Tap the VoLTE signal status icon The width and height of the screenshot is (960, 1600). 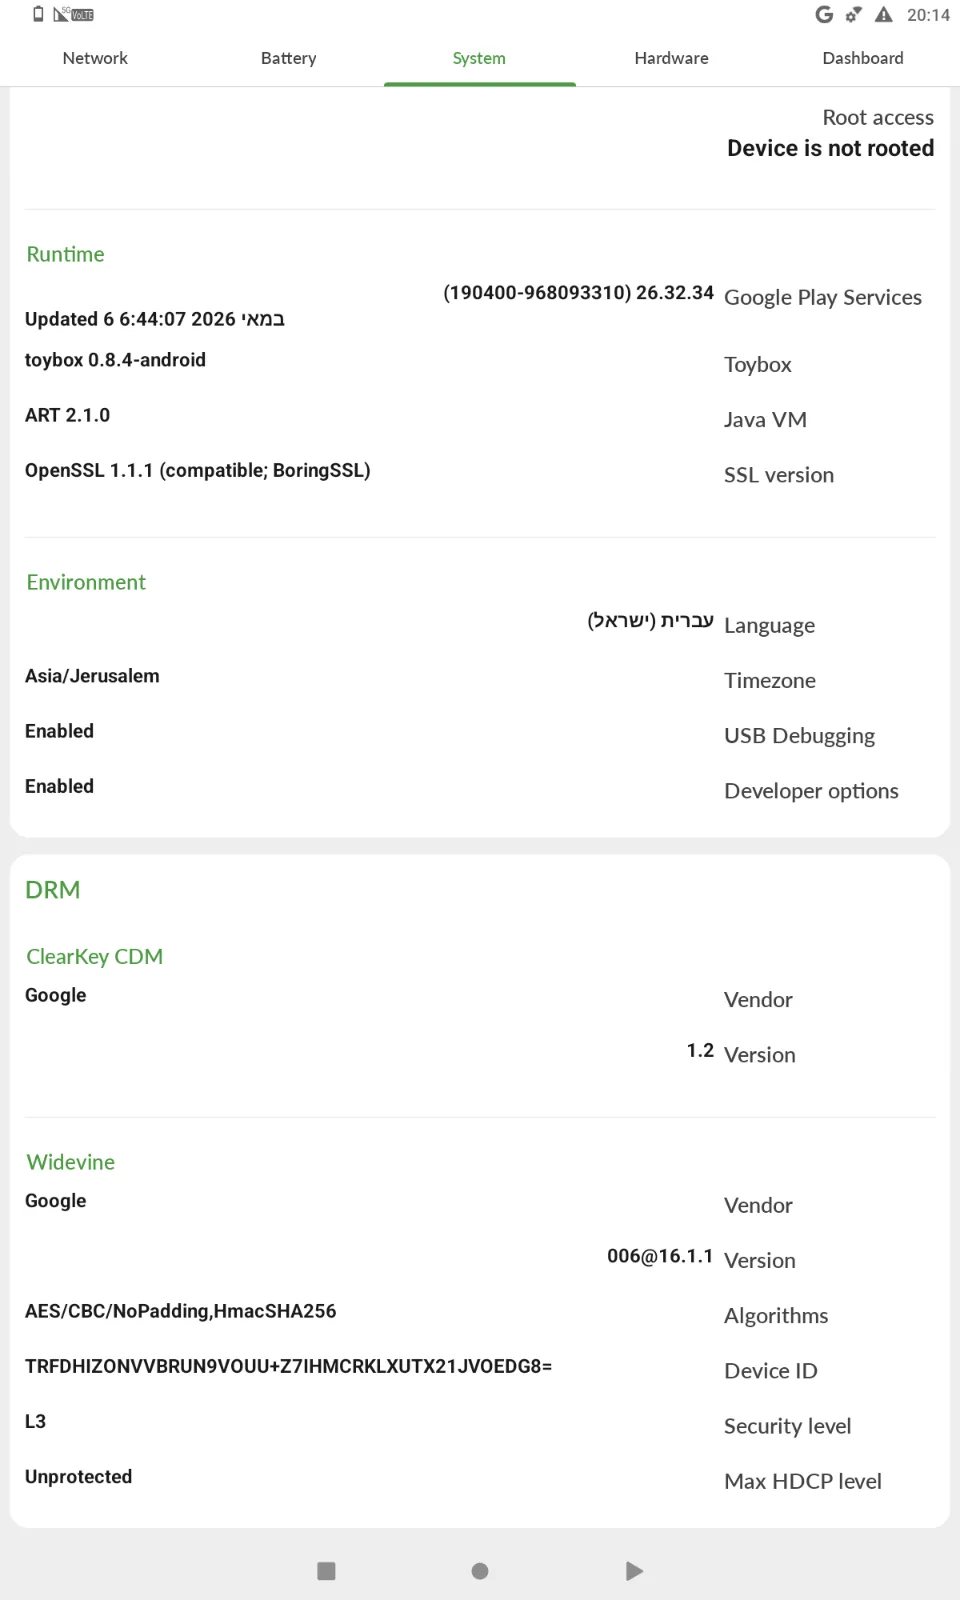[x=74, y=14]
